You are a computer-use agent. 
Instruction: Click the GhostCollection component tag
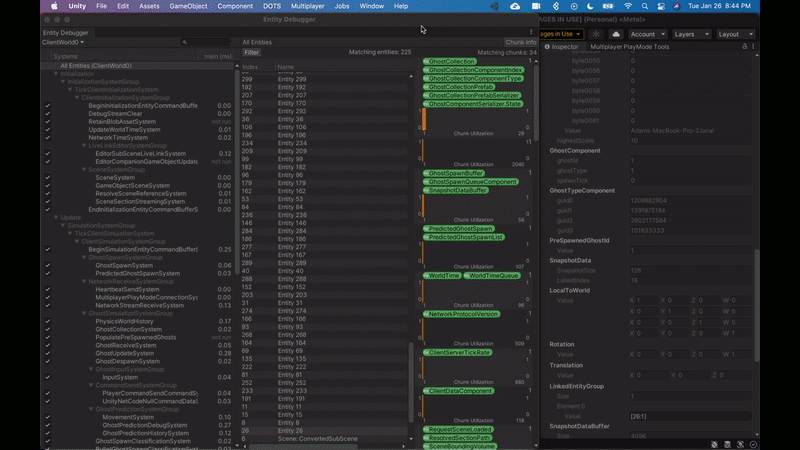pyautogui.click(x=450, y=61)
